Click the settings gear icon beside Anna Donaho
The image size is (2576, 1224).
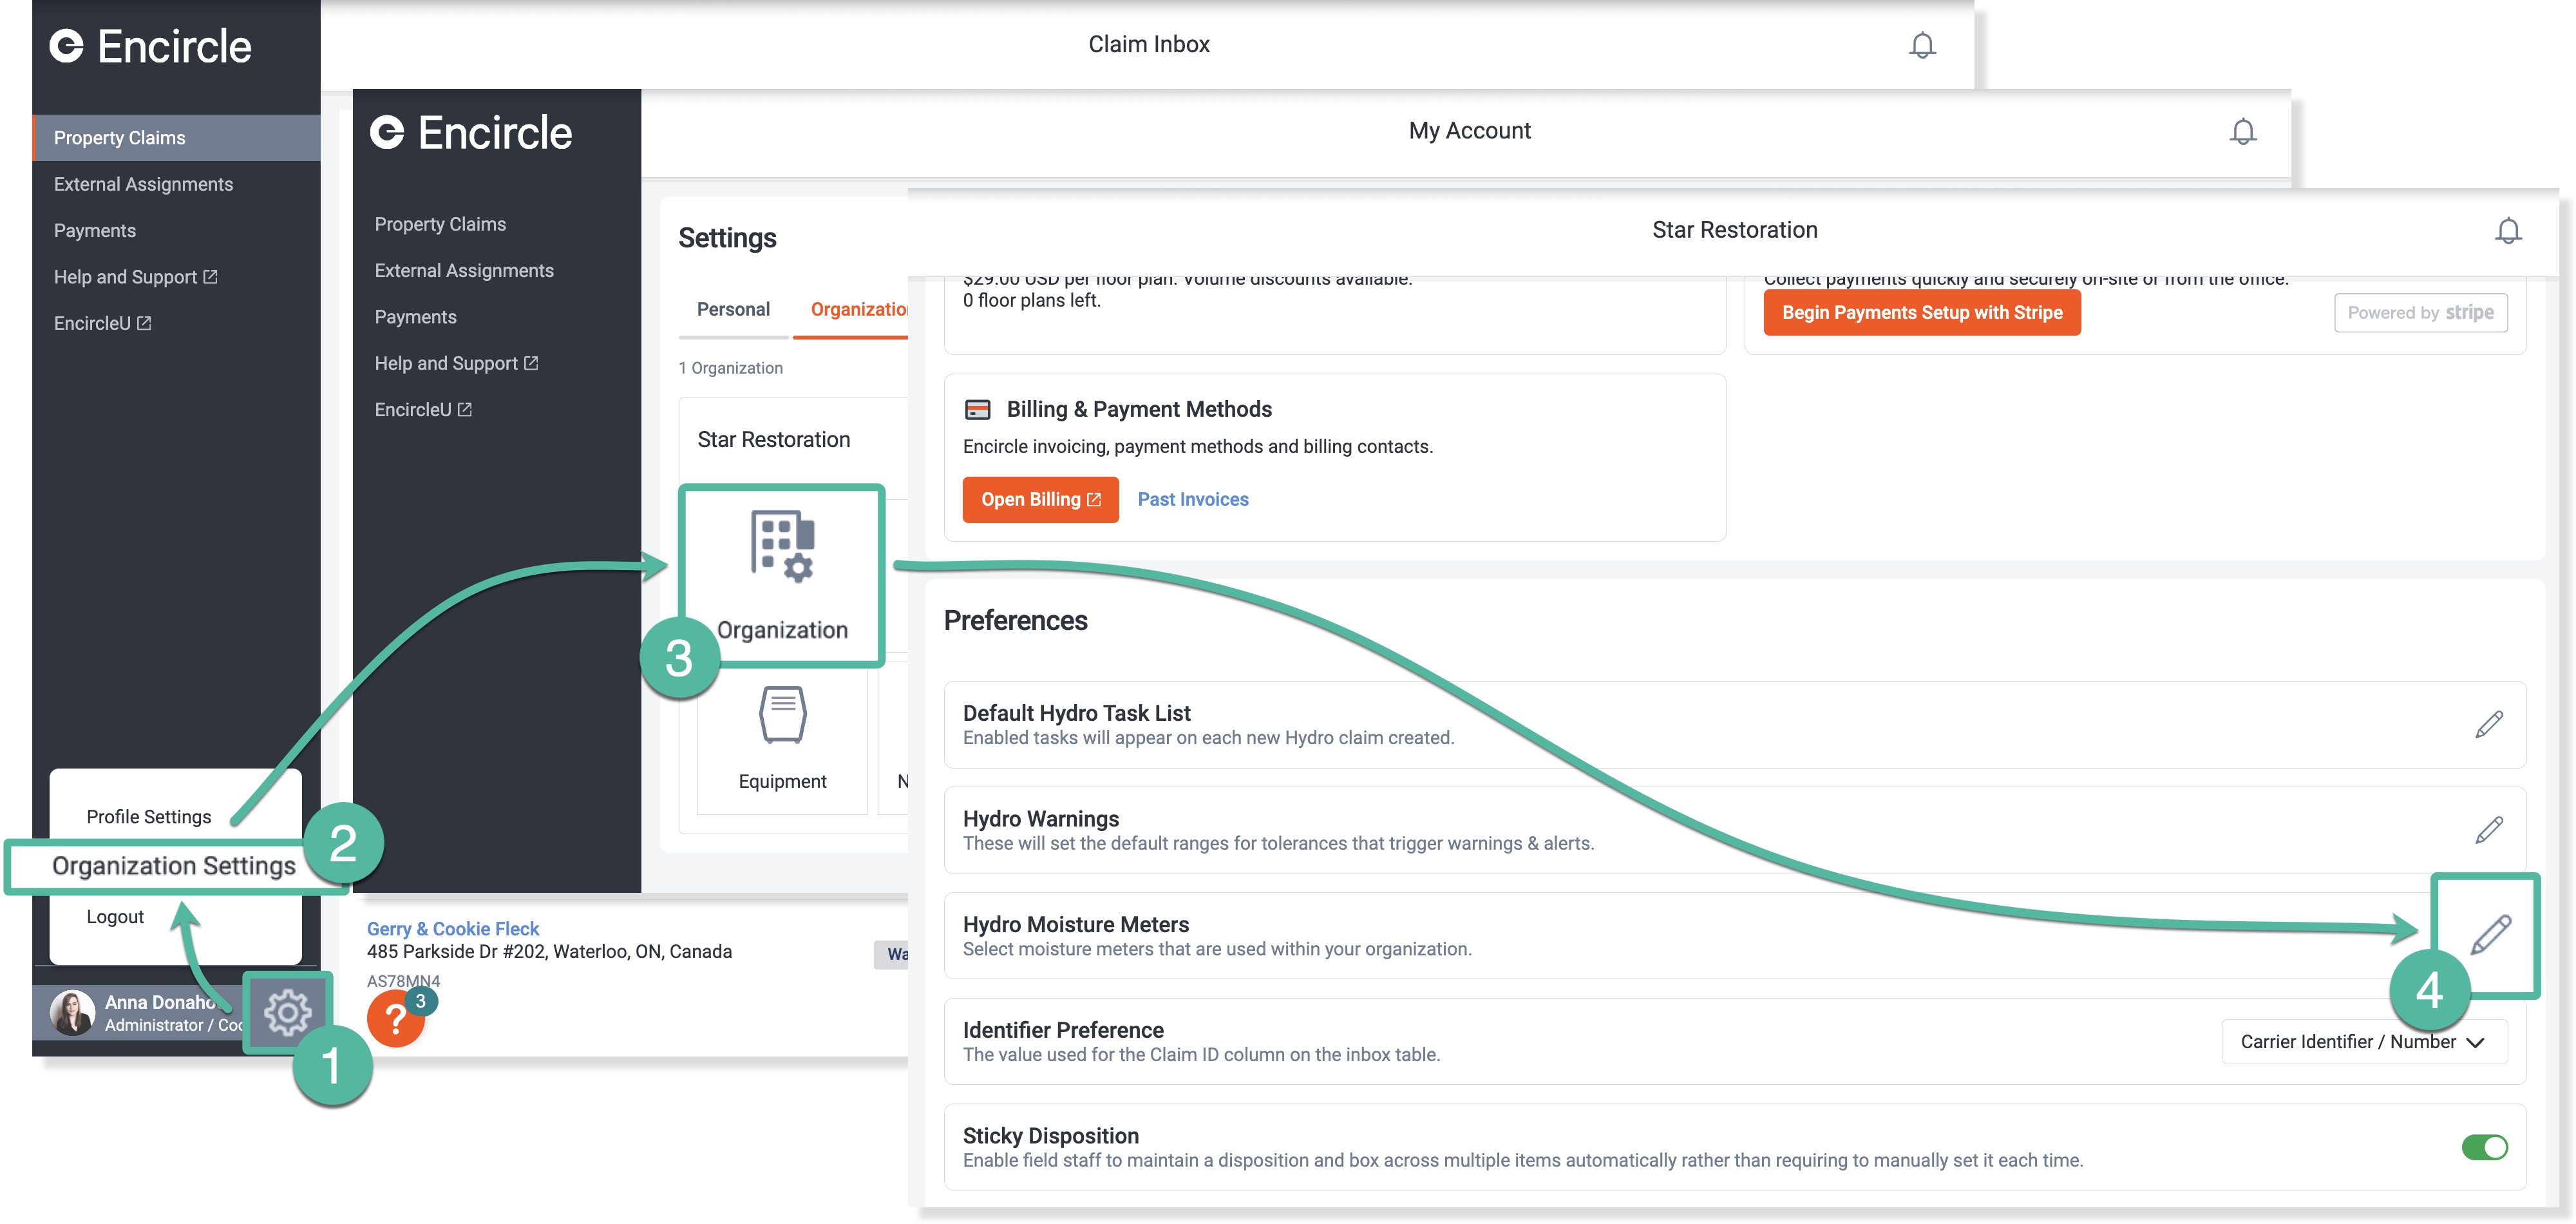287,1012
